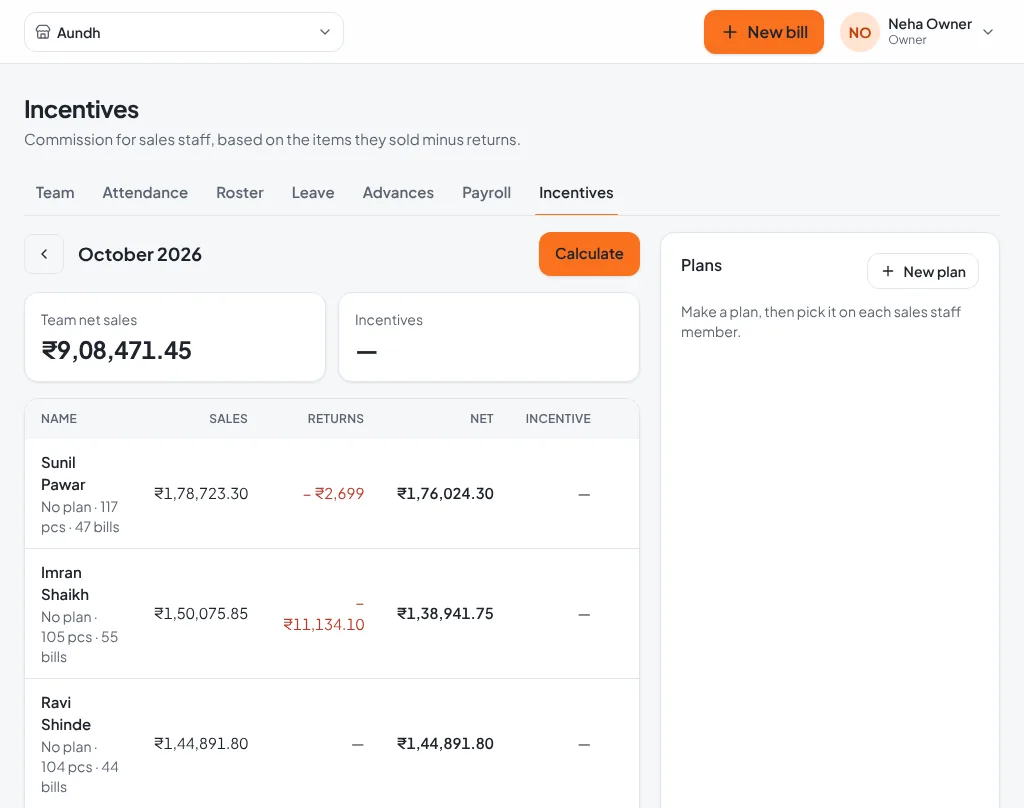Click the Plans panel heading

(x=701, y=265)
